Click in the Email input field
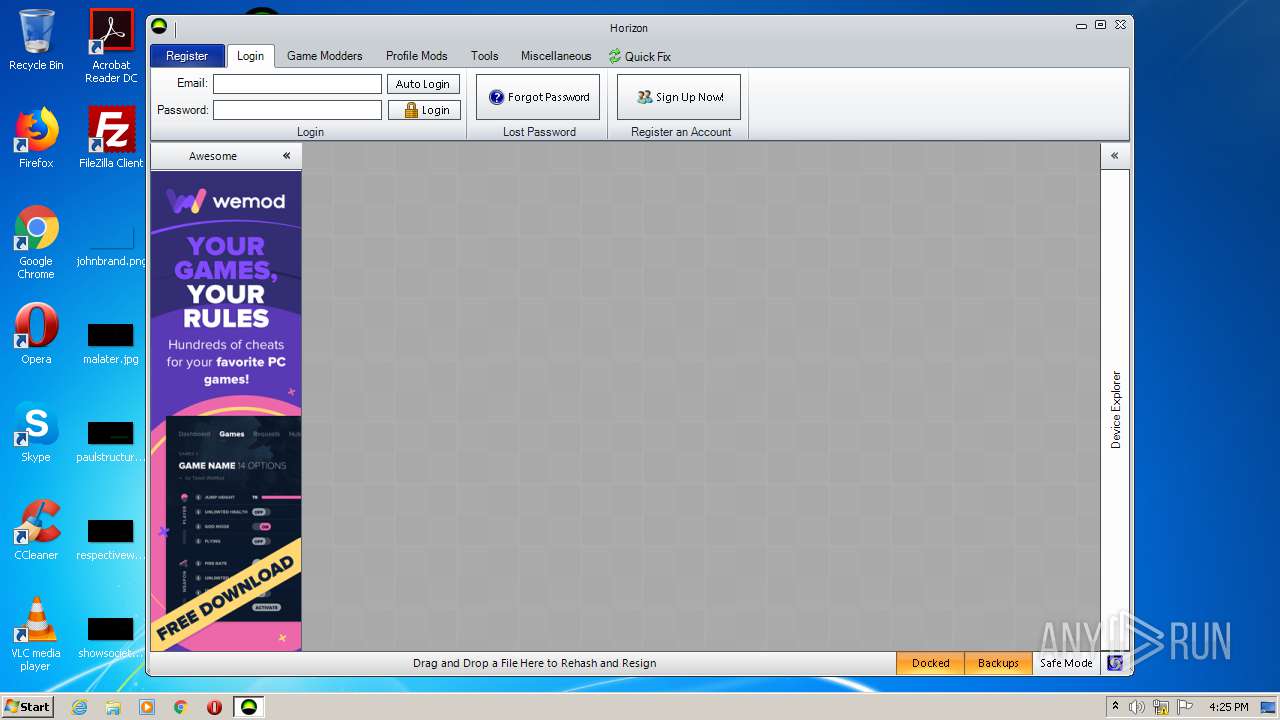 pyautogui.click(x=297, y=84)
